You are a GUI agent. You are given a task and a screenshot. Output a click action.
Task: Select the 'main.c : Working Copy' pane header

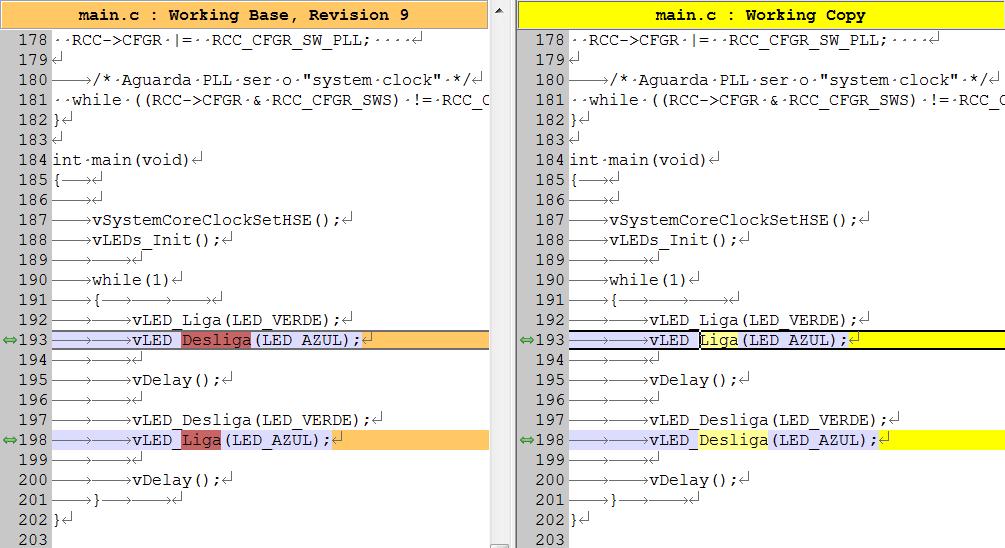(760, 15)
